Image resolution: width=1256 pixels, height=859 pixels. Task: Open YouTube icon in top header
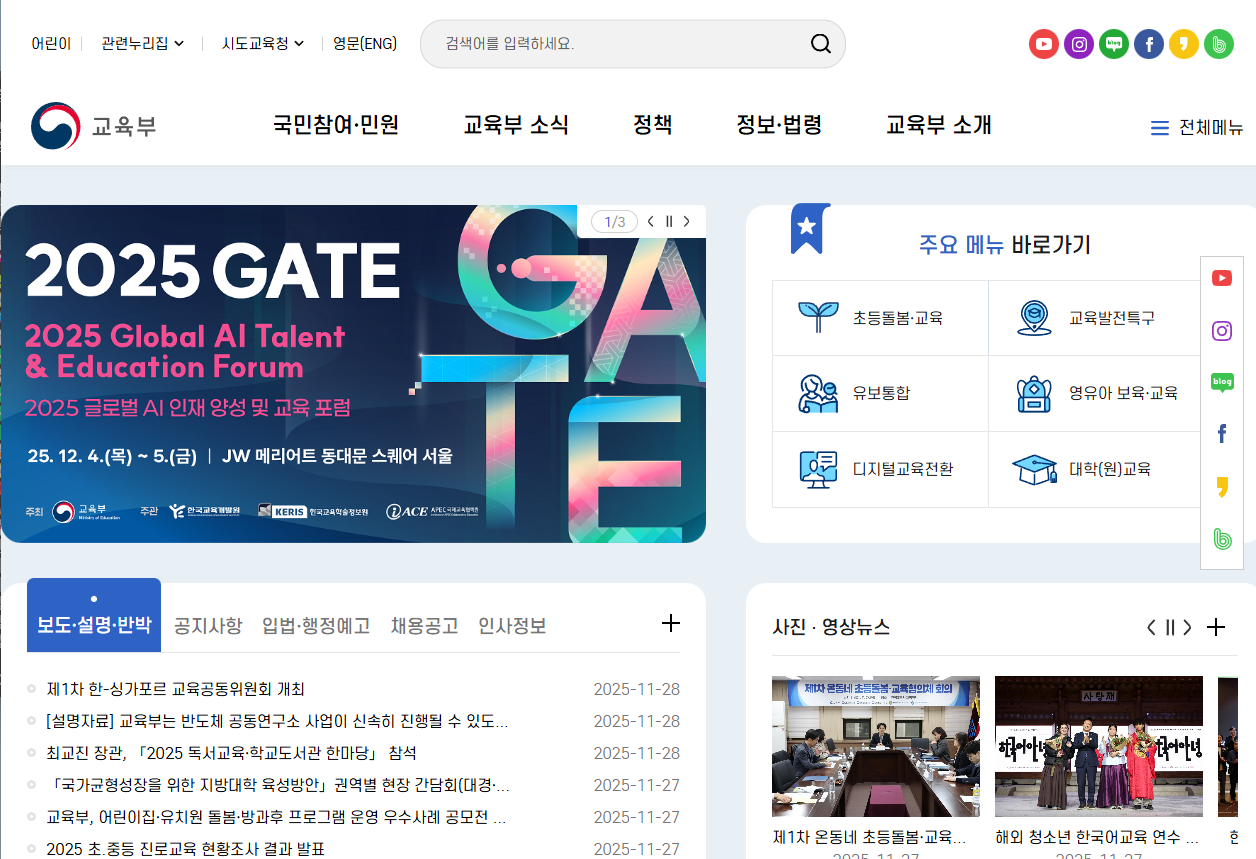click(x=1044, y=44)
